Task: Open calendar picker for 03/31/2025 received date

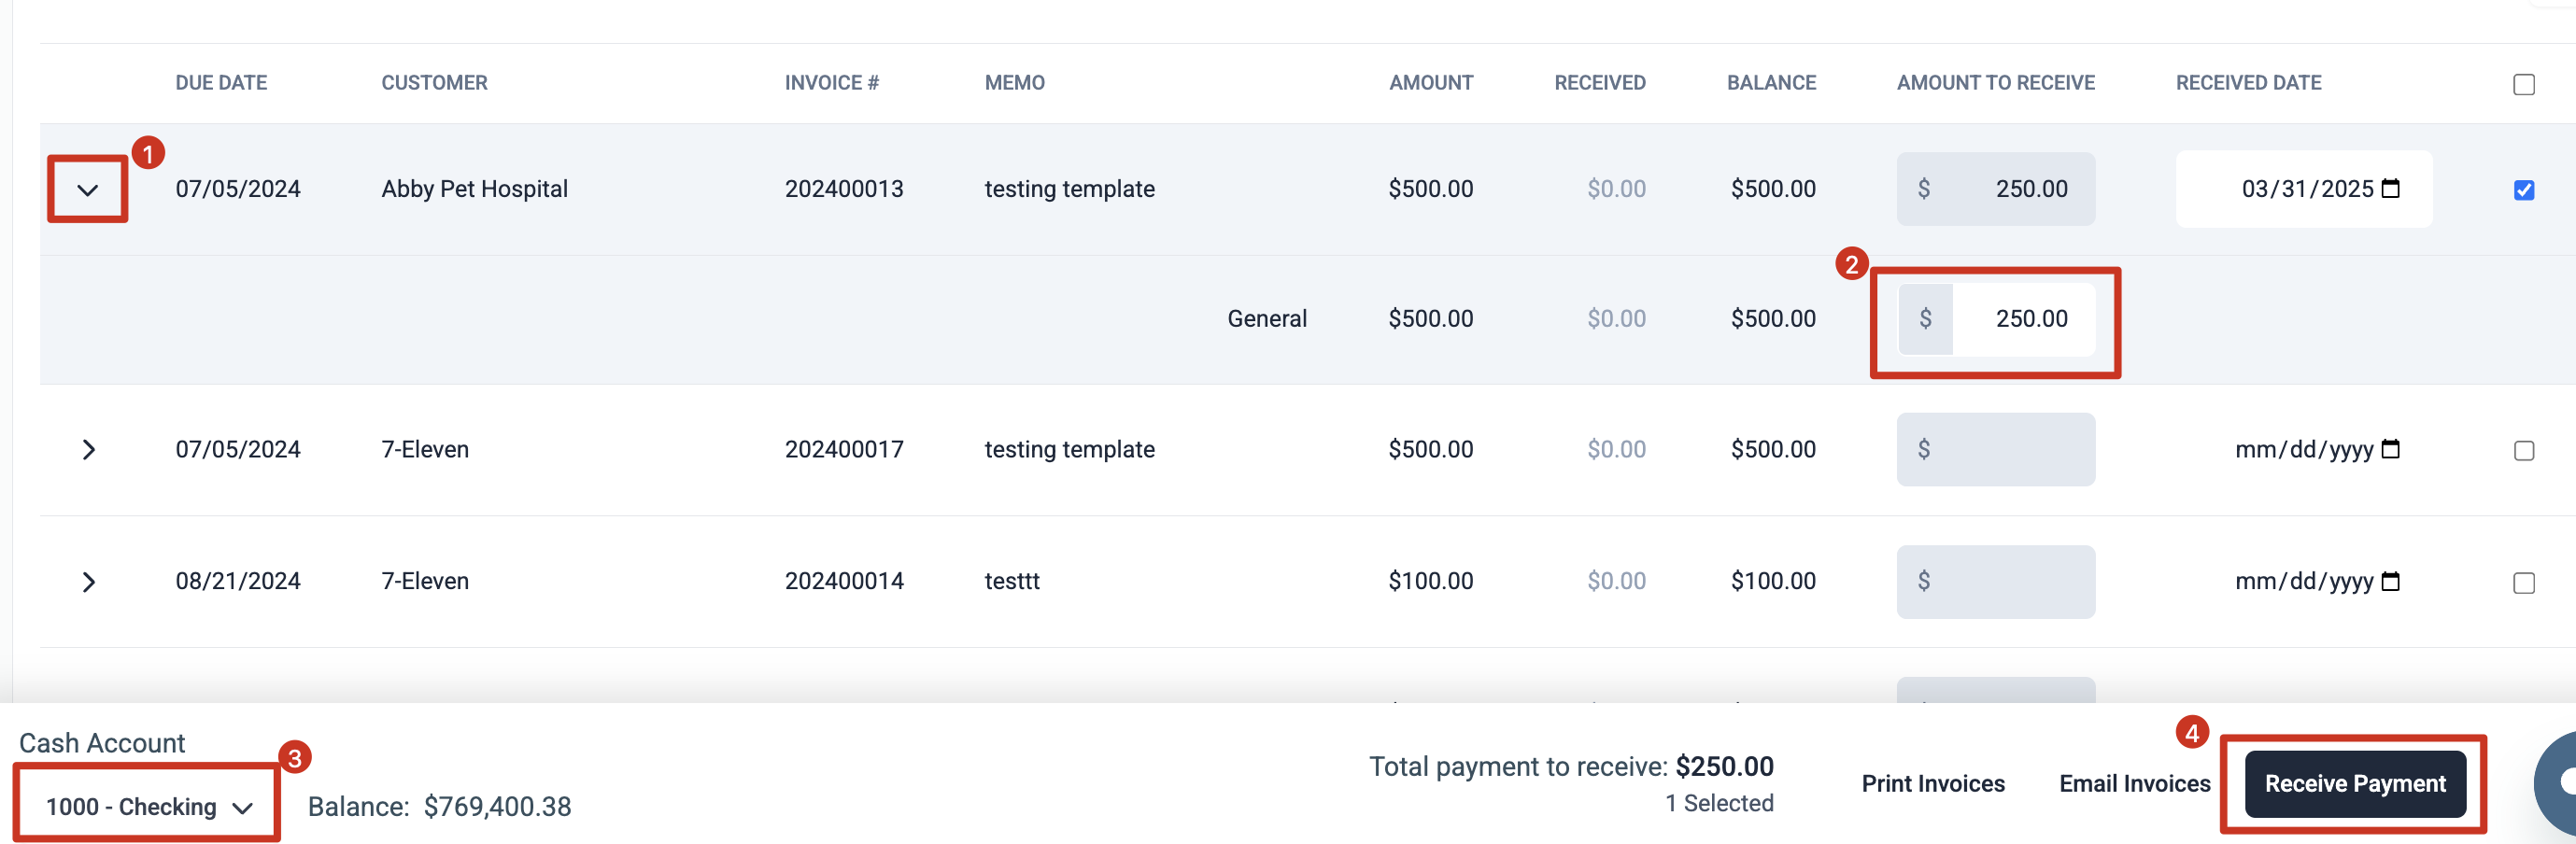Action: point(2390,188)
